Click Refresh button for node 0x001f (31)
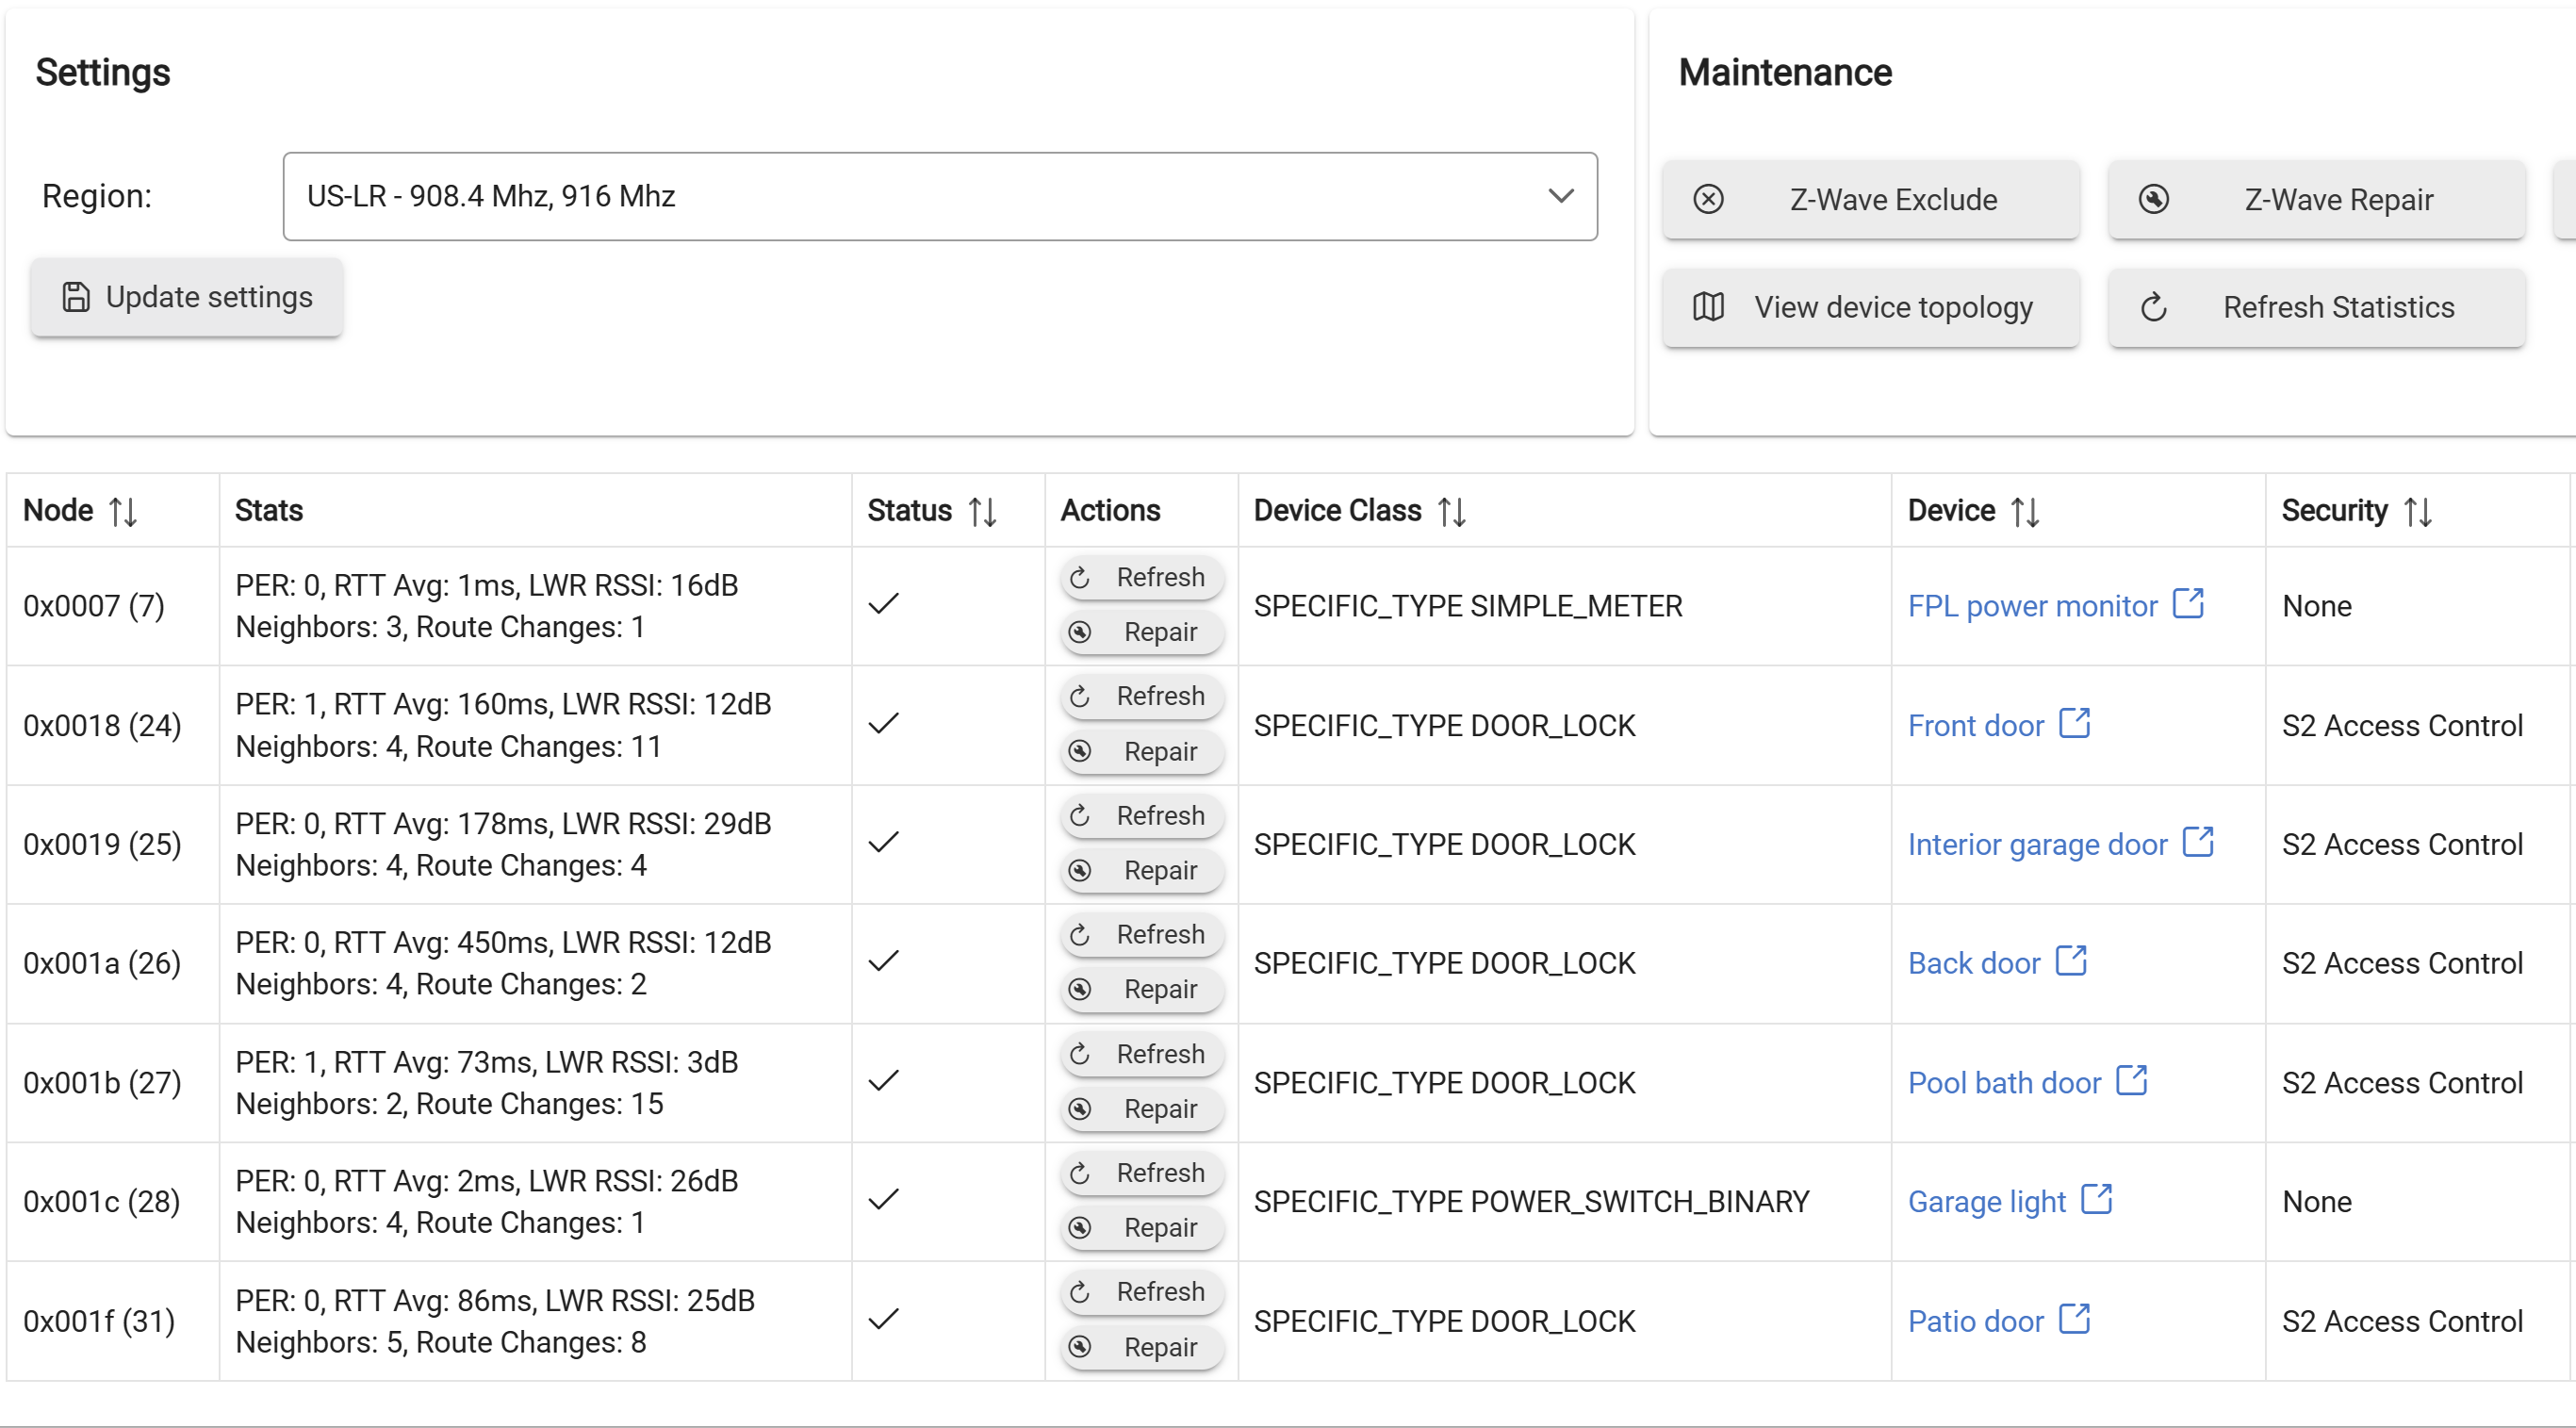The width and height of the screenshot is (2576, 1428). click(x=1141, y=1291)
